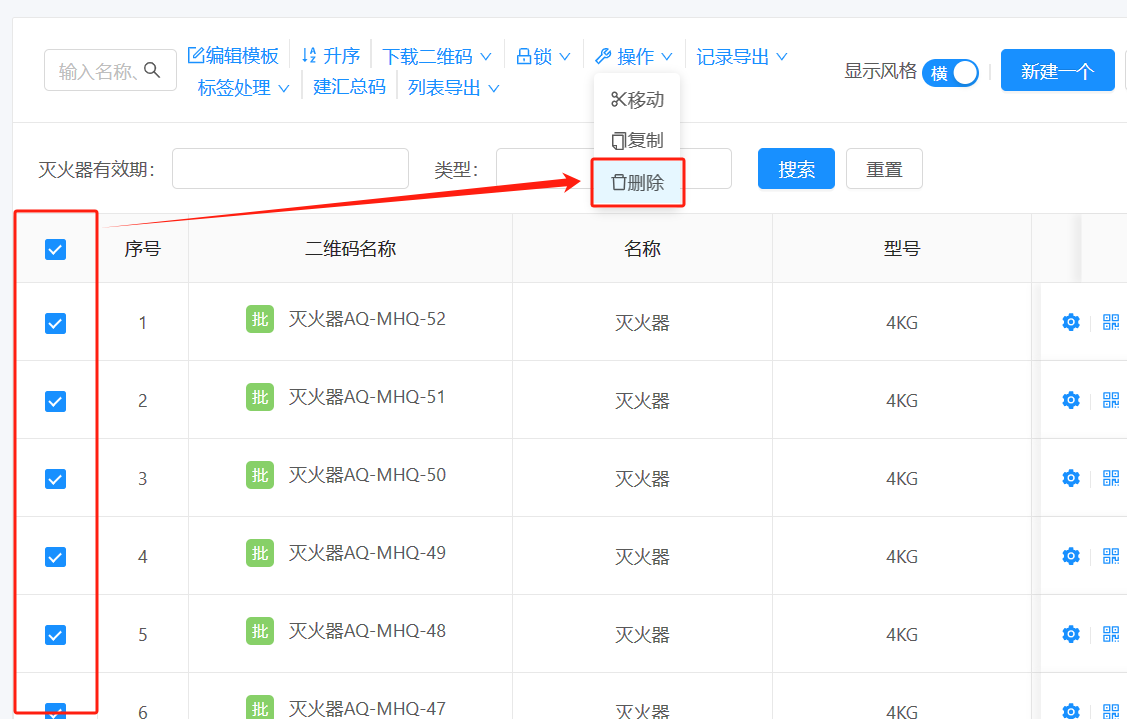1127x719 pixels.
Task: Click the 升序 ascending sort icon
Action: (x=307, y=56)
